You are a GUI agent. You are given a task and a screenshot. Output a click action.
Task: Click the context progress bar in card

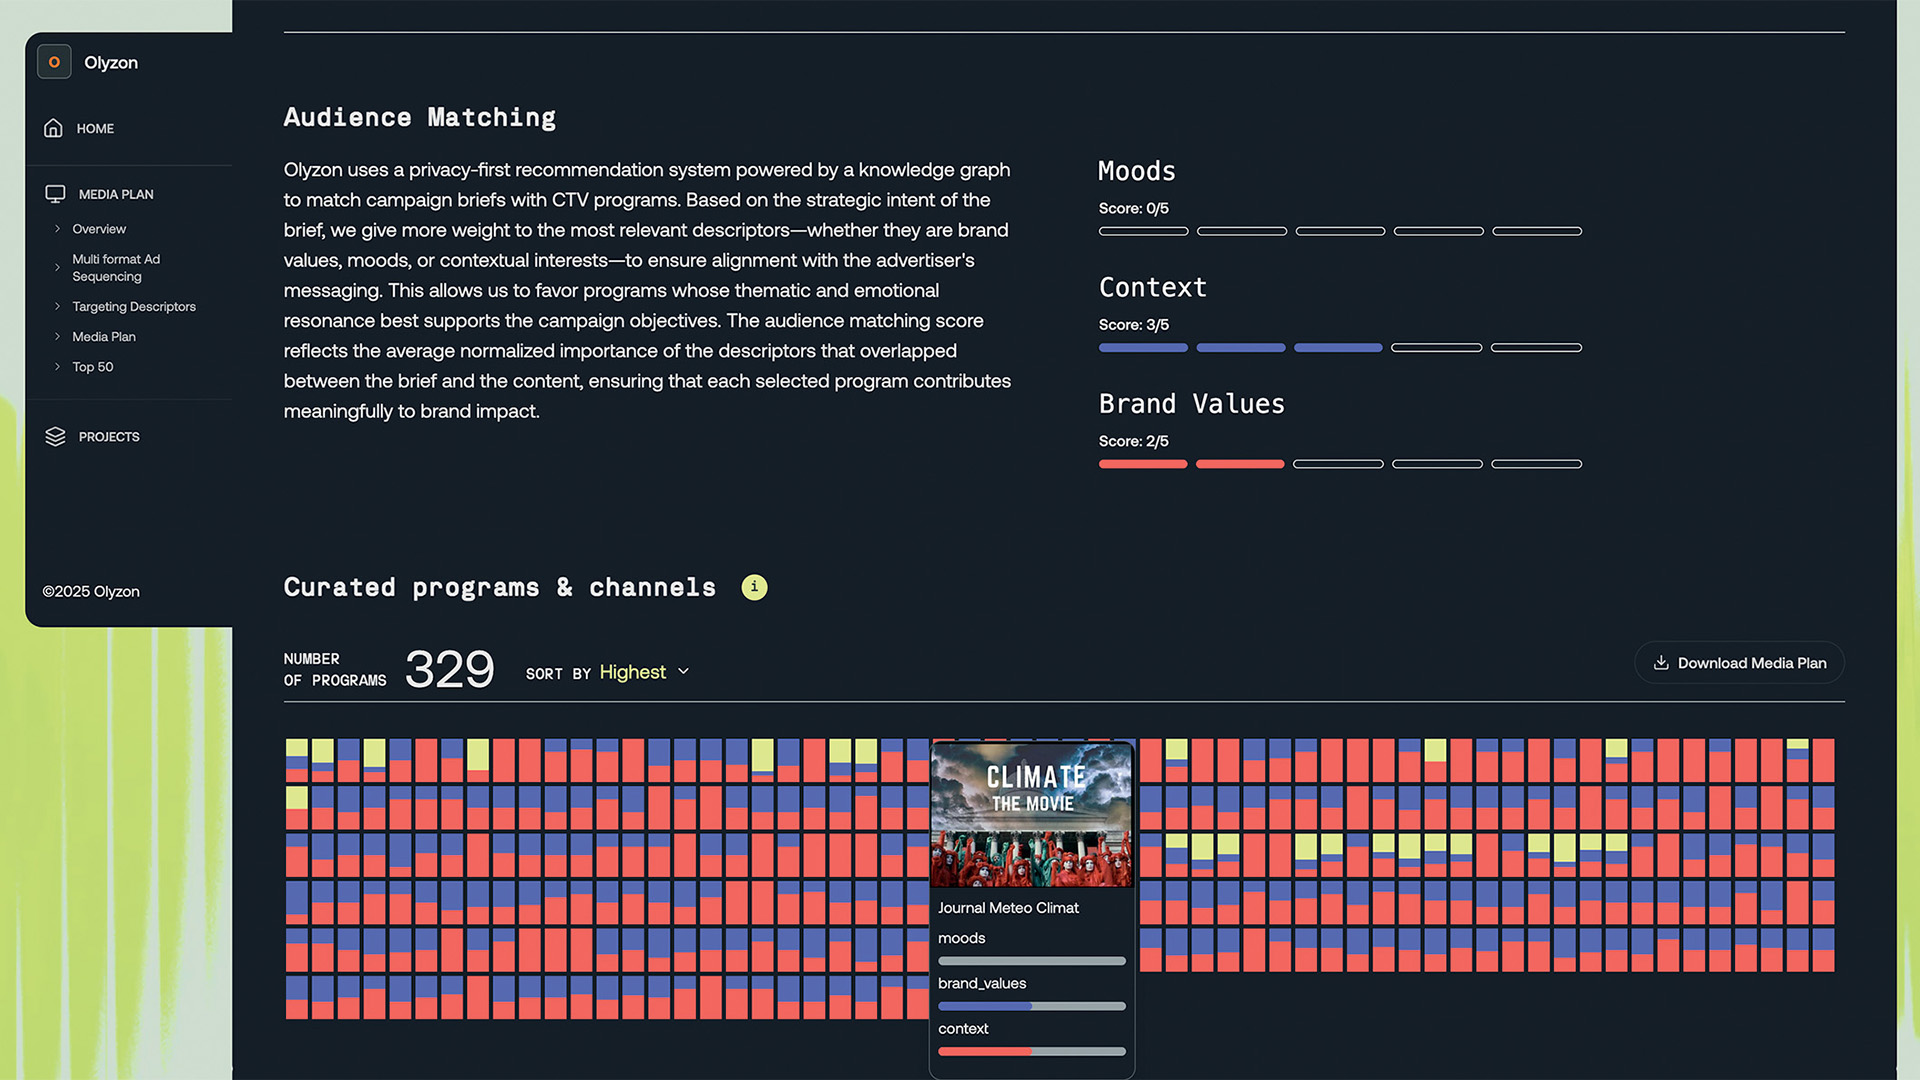1031,1052
